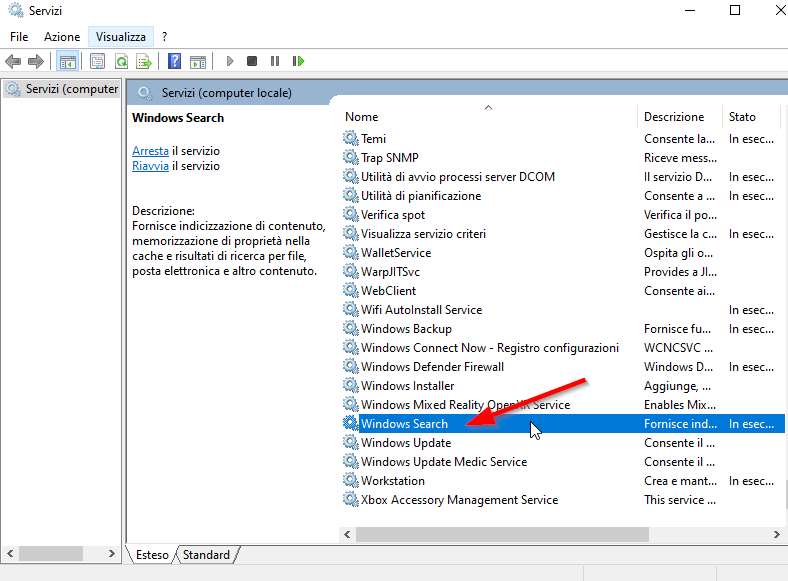
Task: Click the Arresta service link
Action: click(x=150, y=151)
